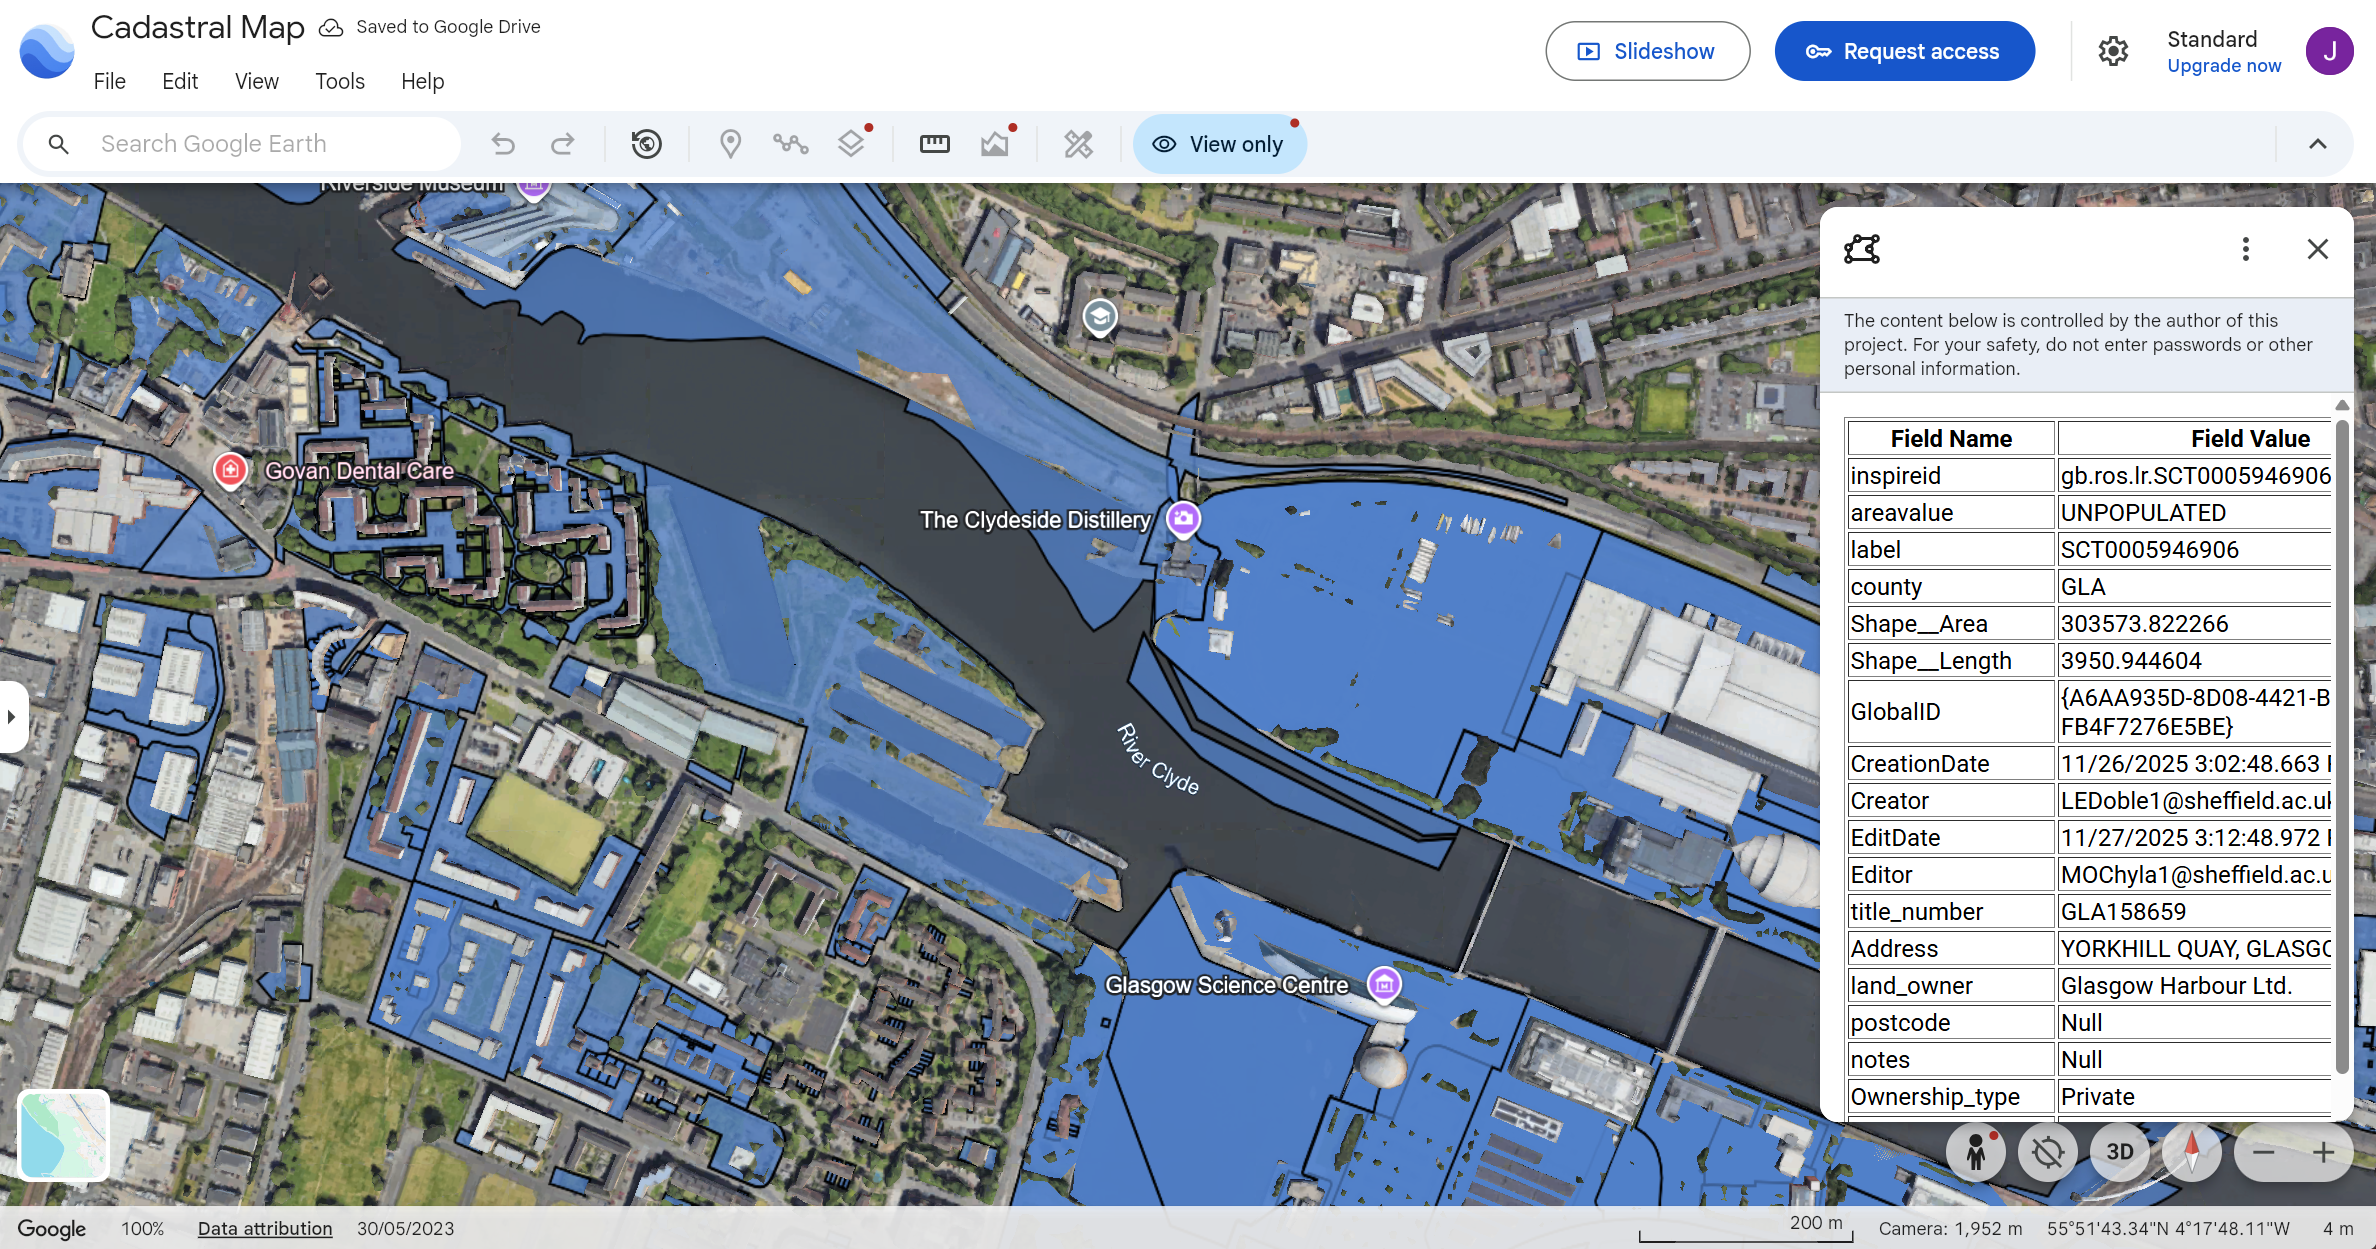The height and width of the screenshot is (1249, 2376).
Task: Click the compass to reset north
Action: [2190, 1152]
